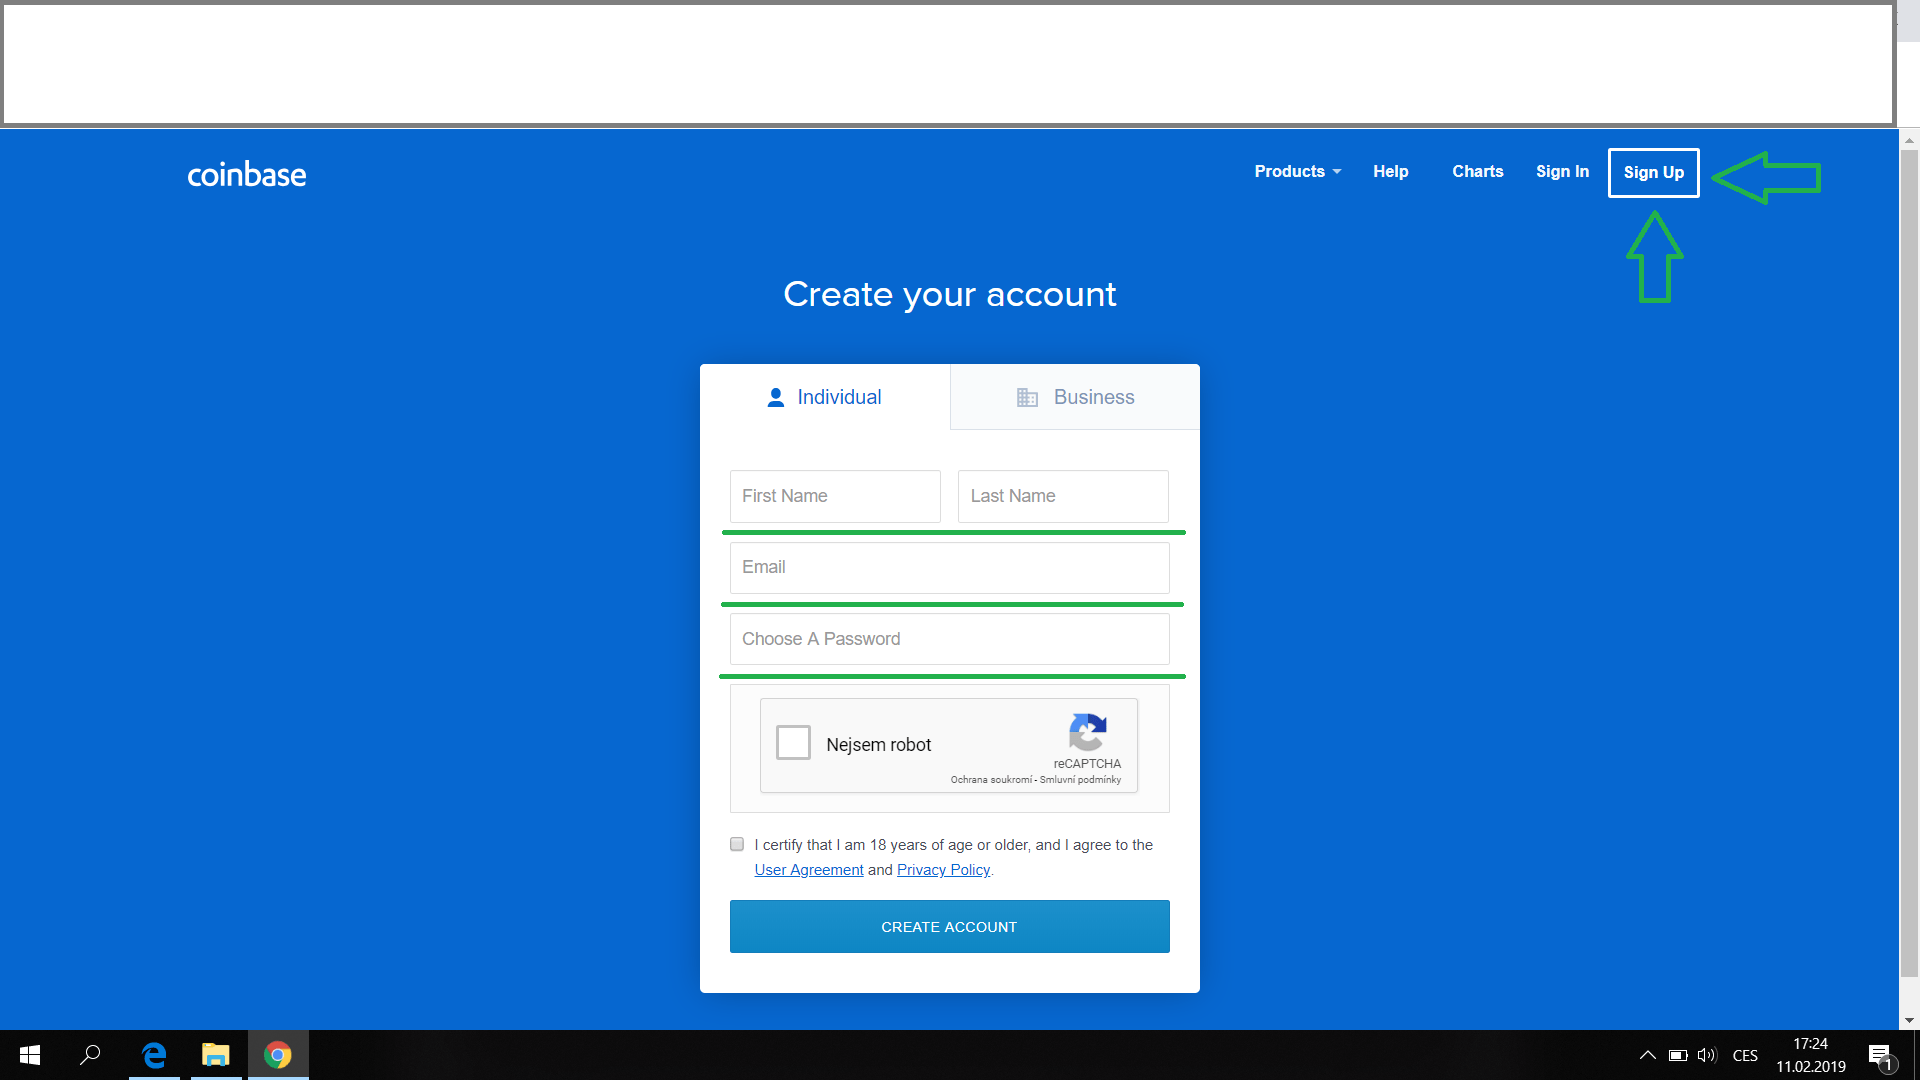Open Windows Start menu
This screenshot has width=1920, height=1080.
(x=30, y=1055)
